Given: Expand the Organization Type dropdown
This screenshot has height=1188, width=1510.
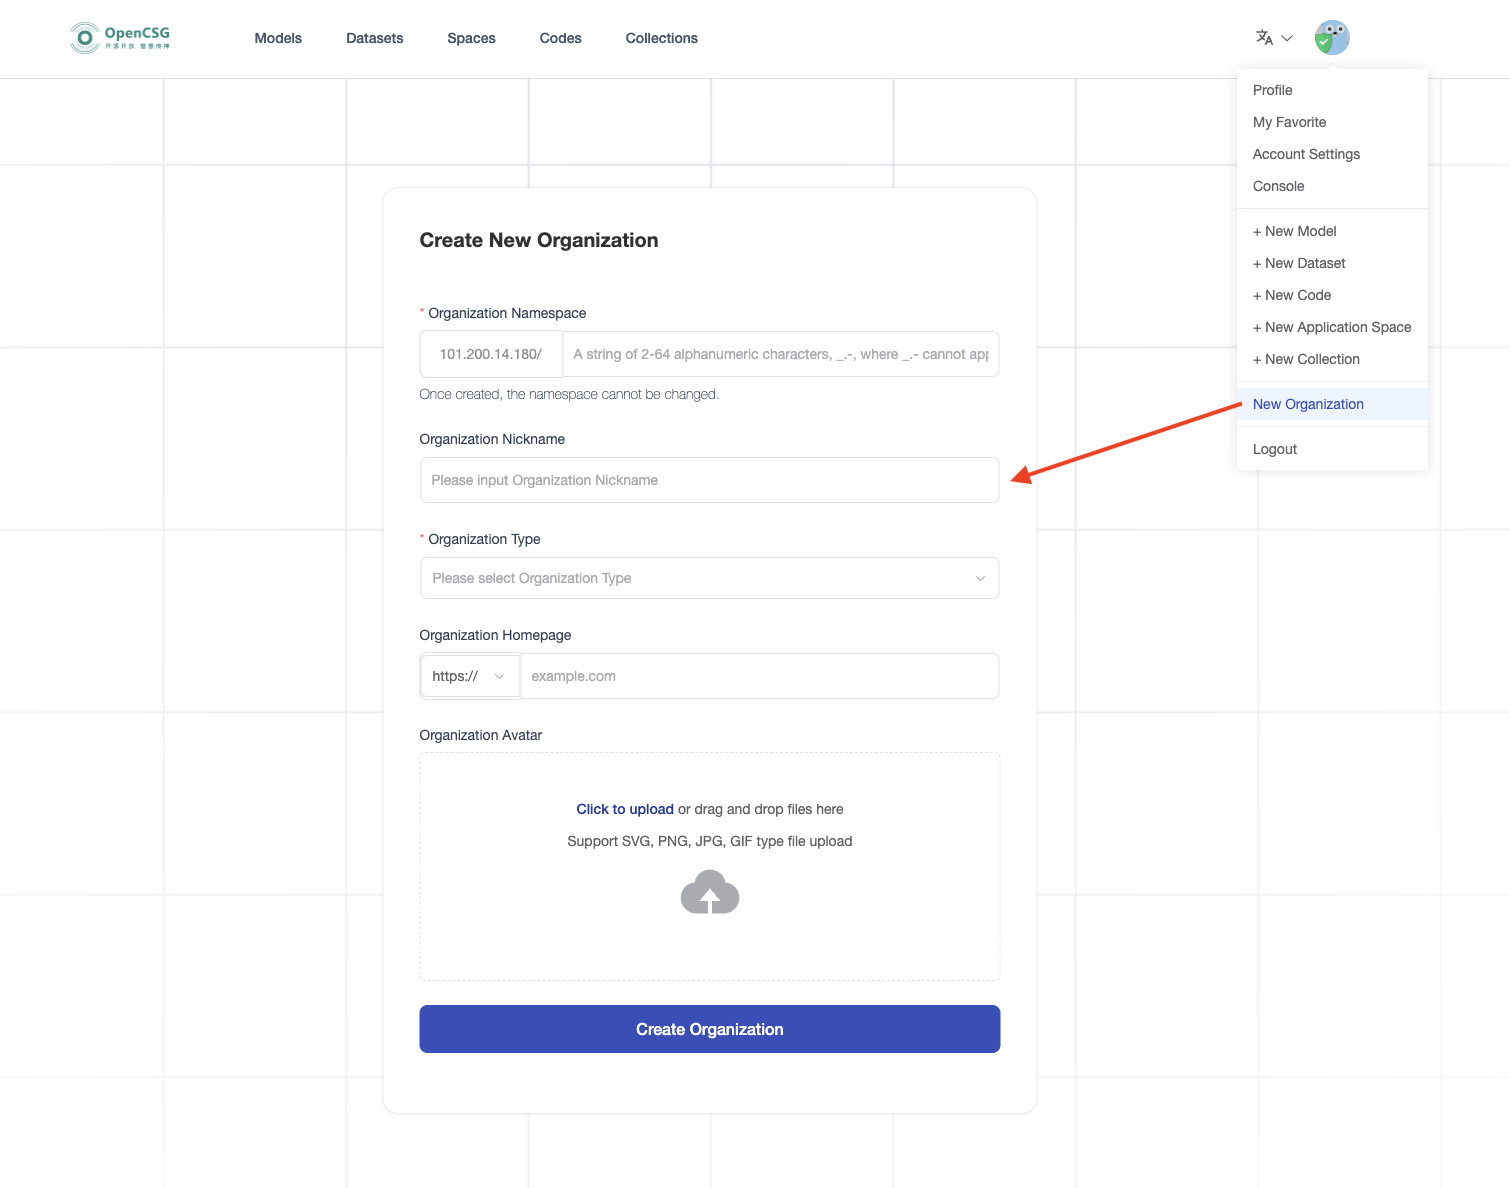Looking at the screenshot, I should click(709, 578).
